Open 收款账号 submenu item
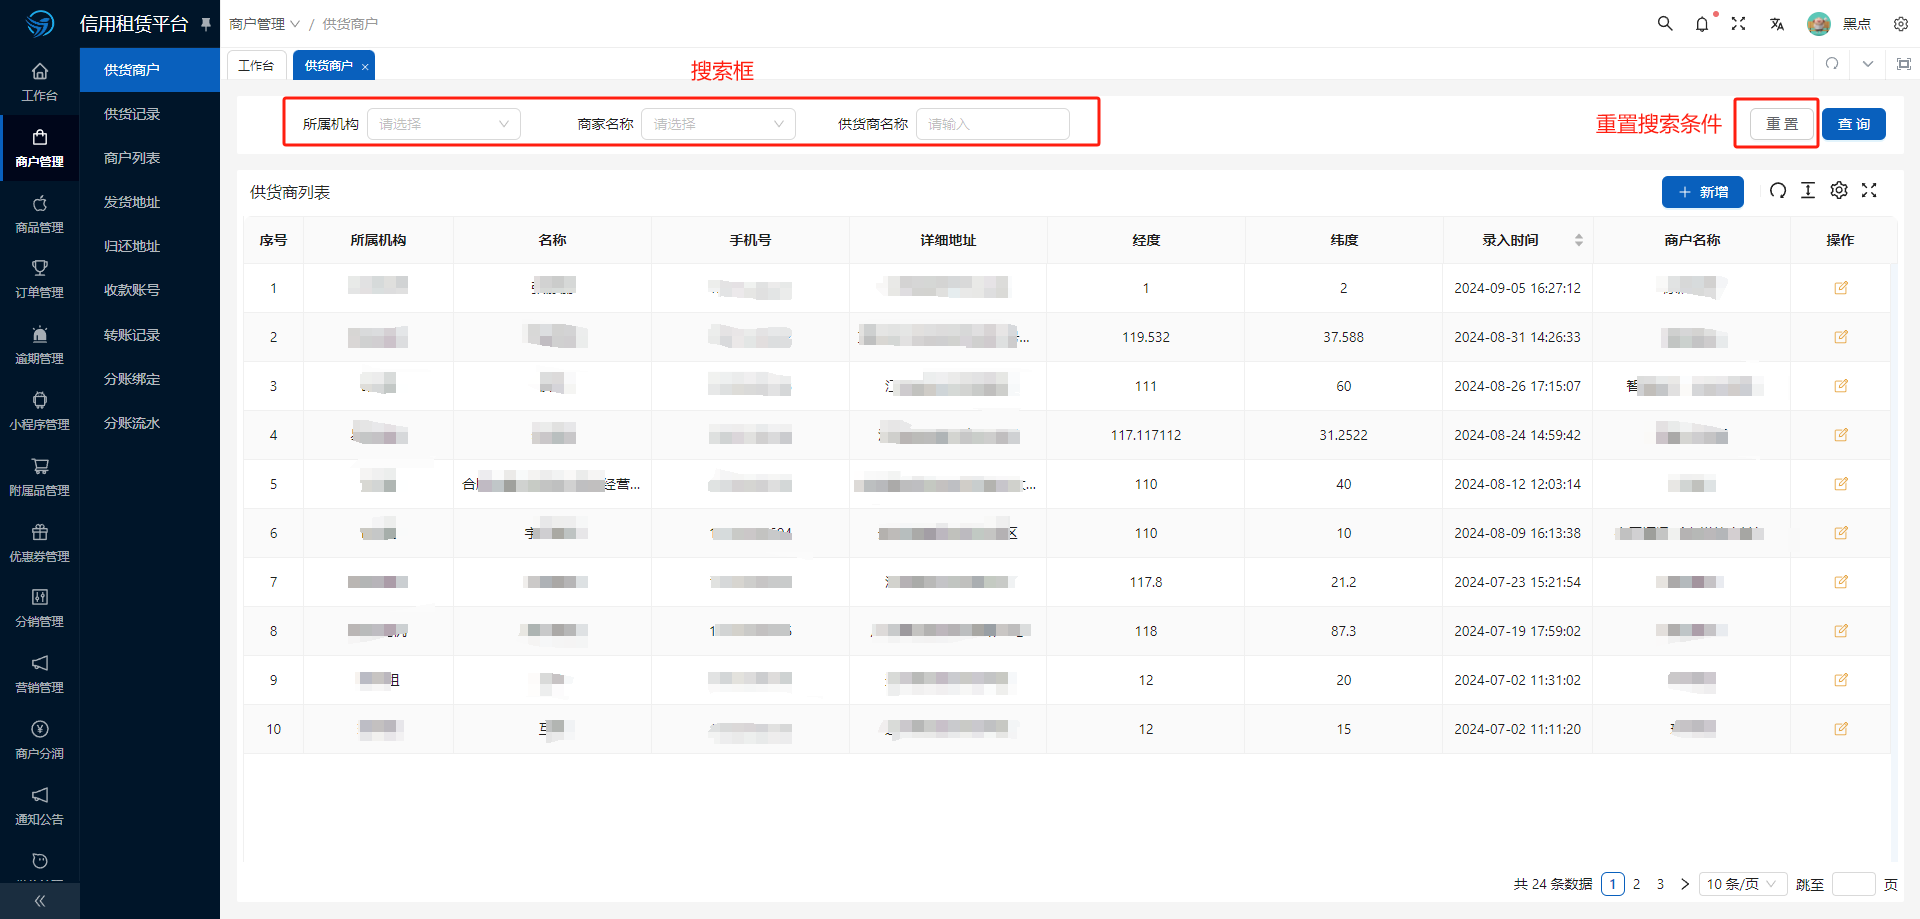This screenshot has width=1920, height=919. 150,290
